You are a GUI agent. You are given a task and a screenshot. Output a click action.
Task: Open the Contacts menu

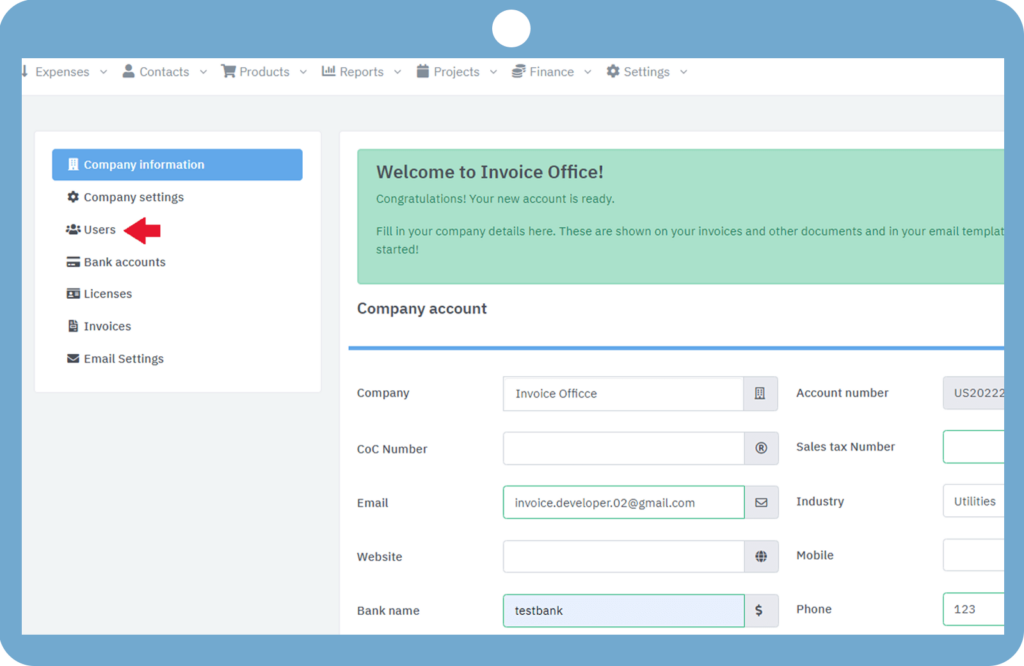click(x=165, y=72)
